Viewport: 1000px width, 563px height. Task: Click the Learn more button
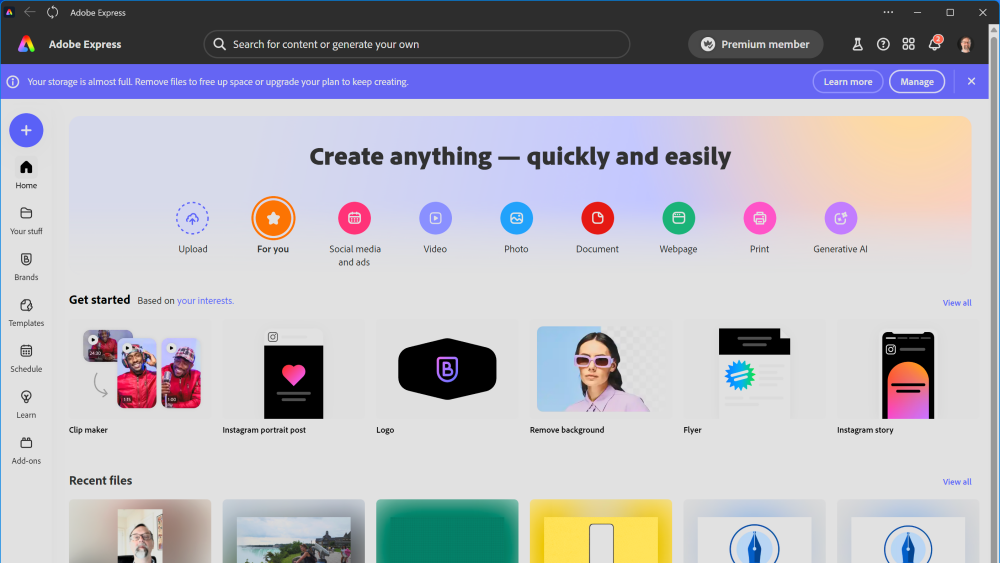tap(848, 82)
